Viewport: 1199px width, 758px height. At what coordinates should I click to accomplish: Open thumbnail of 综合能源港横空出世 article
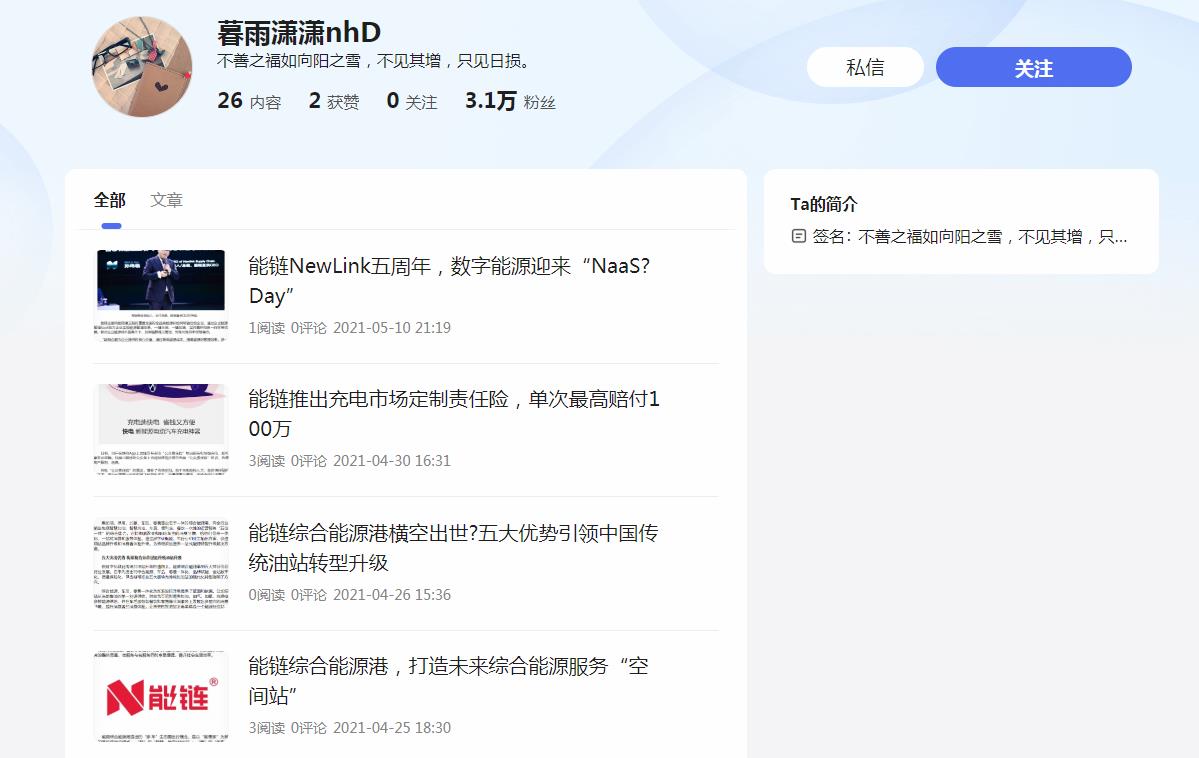161,563
